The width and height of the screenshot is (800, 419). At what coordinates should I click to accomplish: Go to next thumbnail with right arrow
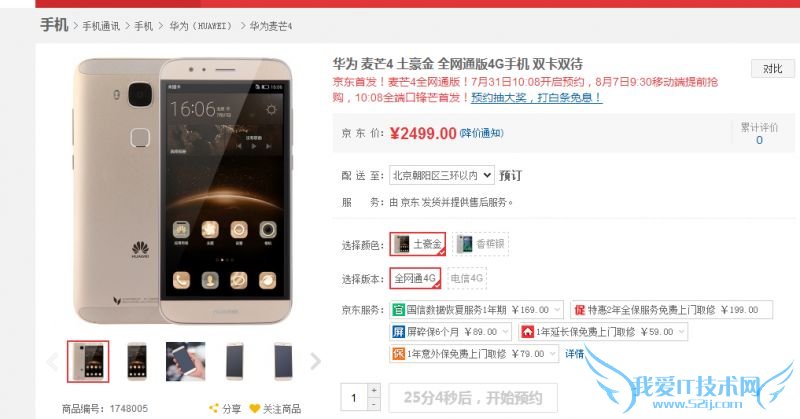tap(315, 361)
